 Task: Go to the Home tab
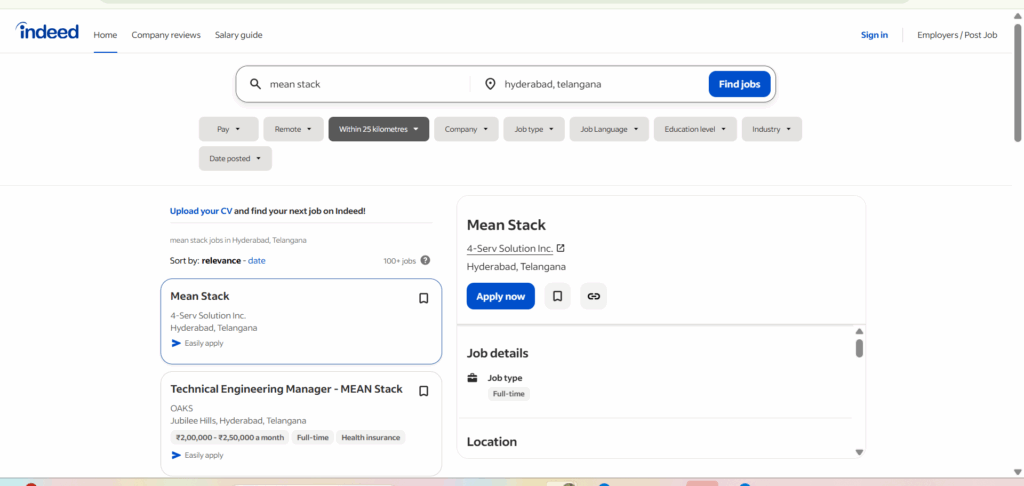coord(105,35)
